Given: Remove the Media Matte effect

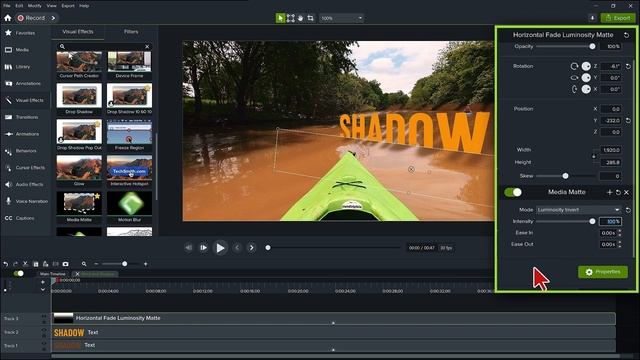Looking at the screenshot, I should pos(627,192).
